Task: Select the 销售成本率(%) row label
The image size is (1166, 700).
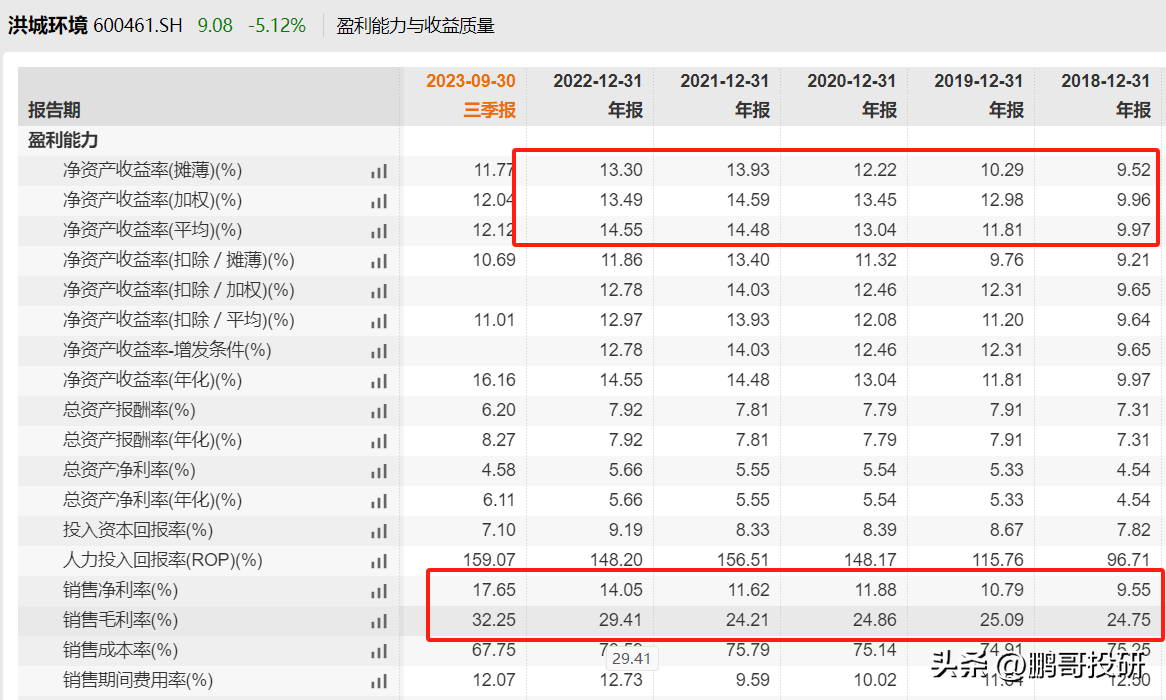Action: (x=120, y=650)
